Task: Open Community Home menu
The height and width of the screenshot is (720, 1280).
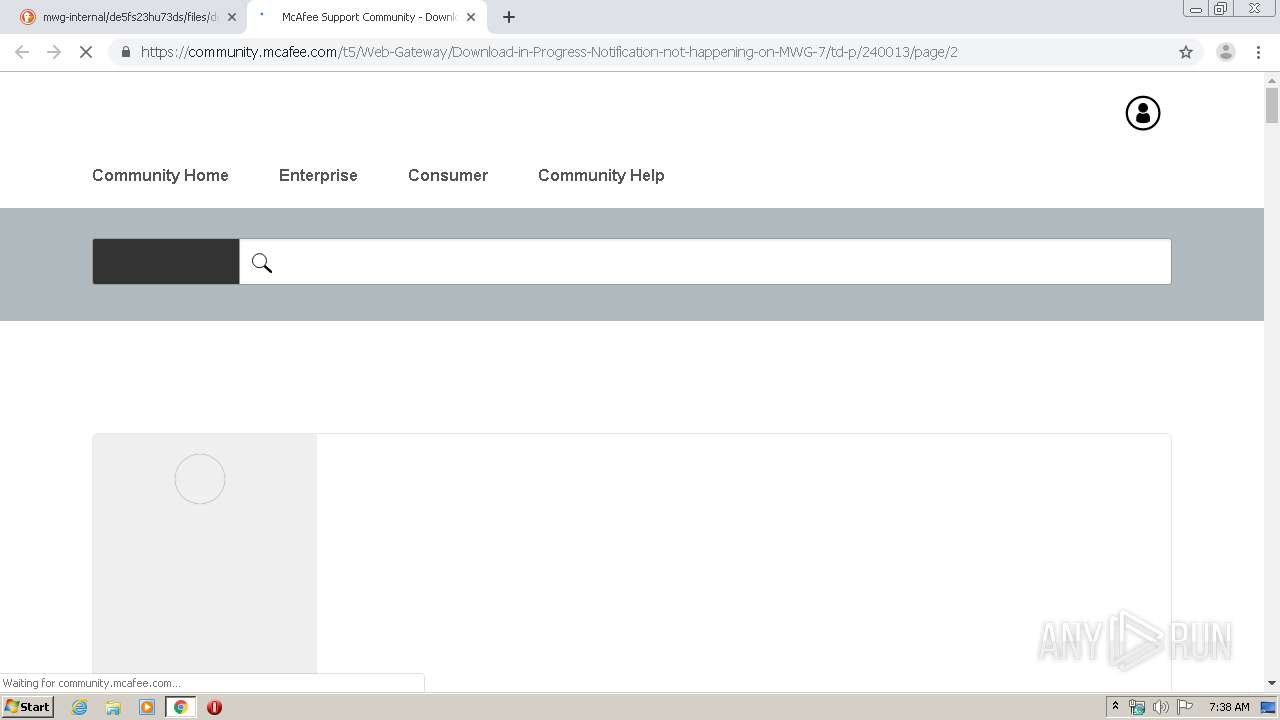Action: [160, 175]
